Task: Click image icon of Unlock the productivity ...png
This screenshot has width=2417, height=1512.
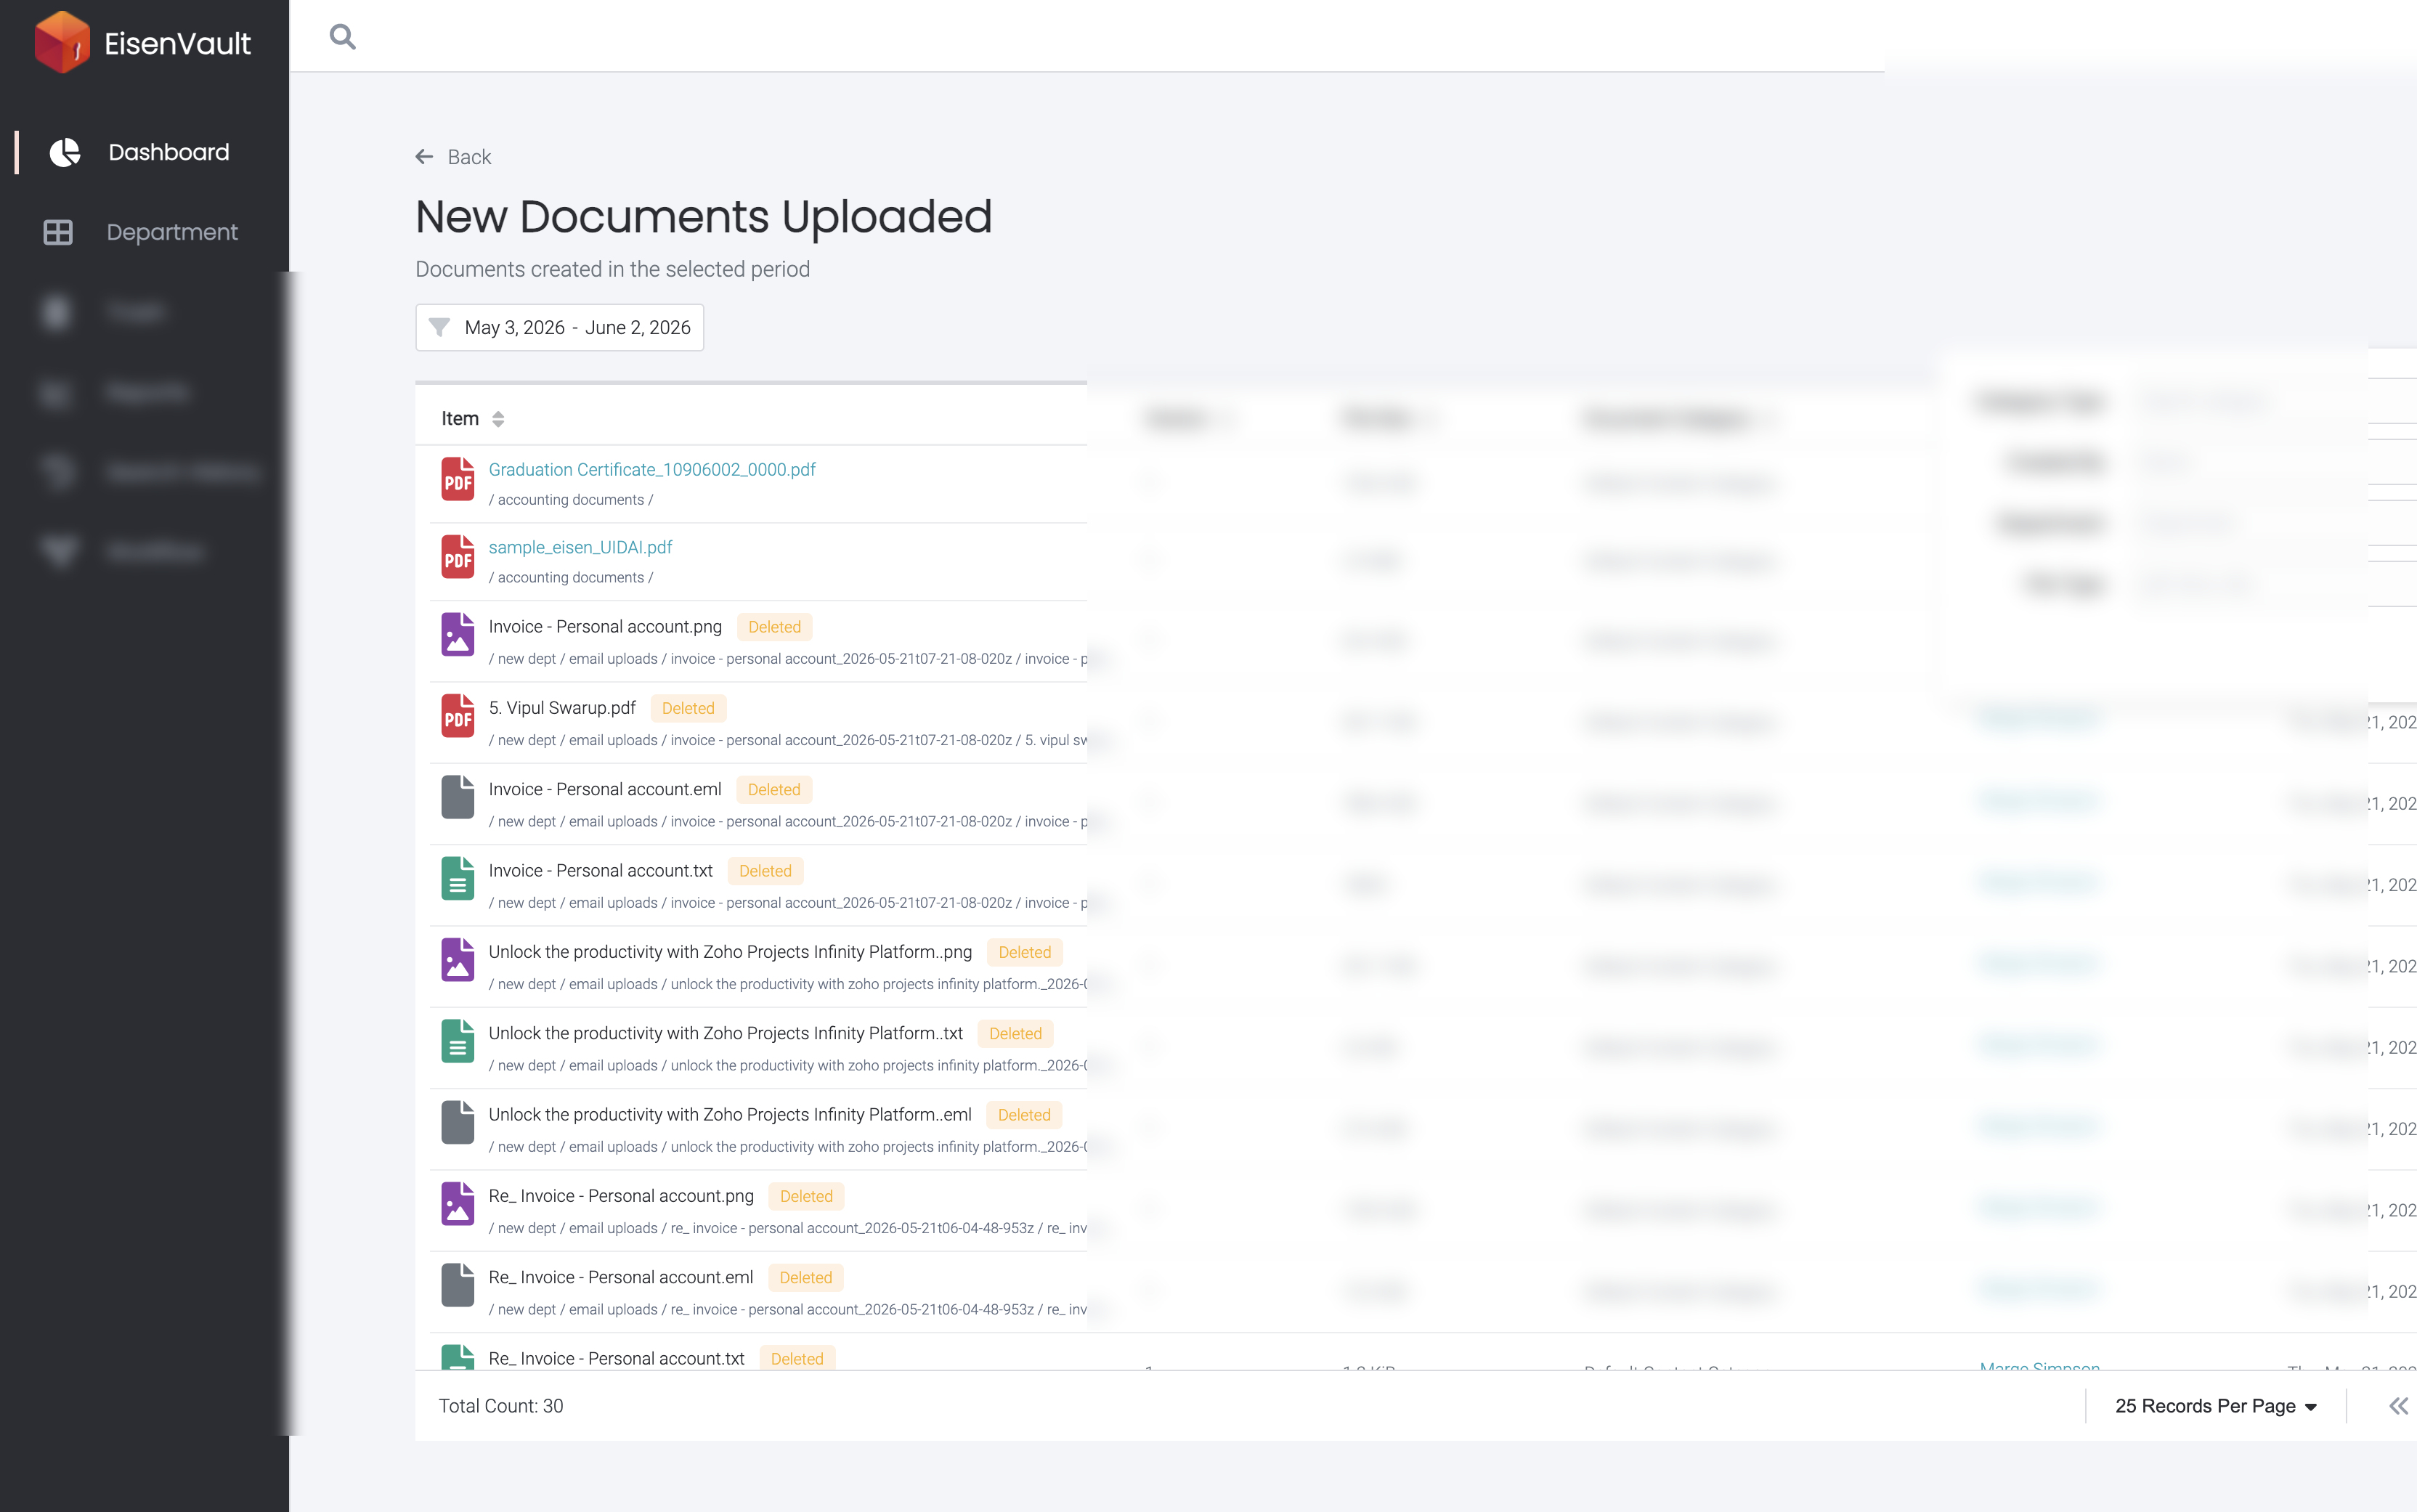Action: click(458, 960)
